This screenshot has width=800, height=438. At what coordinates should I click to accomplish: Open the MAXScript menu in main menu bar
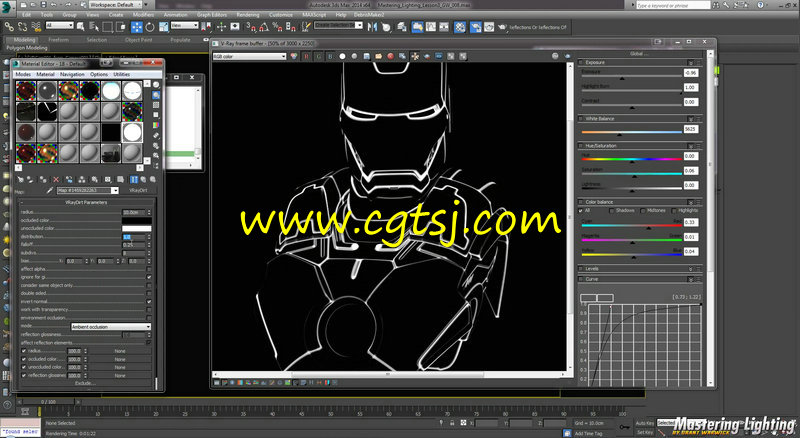[x=314, y=15]
